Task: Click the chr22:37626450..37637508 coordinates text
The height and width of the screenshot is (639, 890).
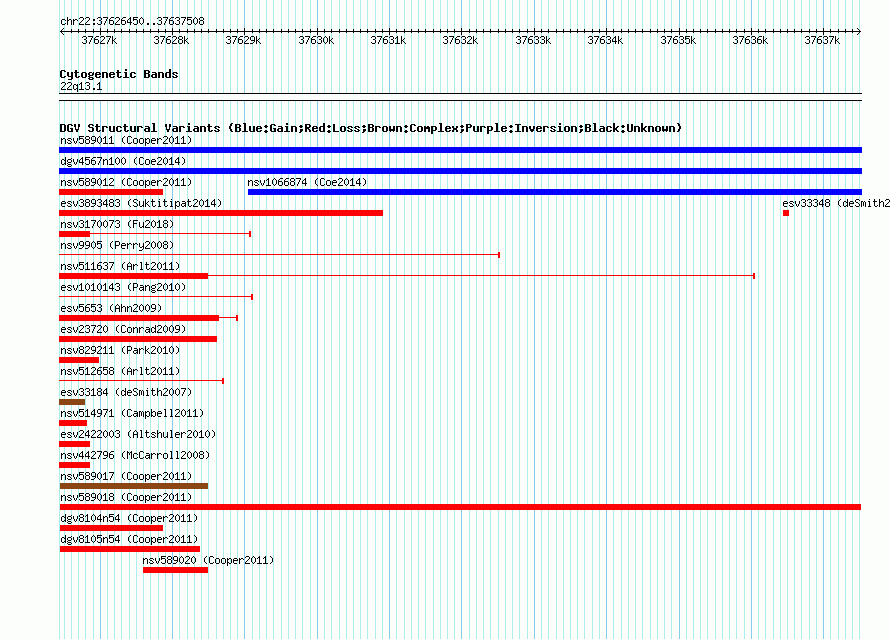Action: point(132,21)
